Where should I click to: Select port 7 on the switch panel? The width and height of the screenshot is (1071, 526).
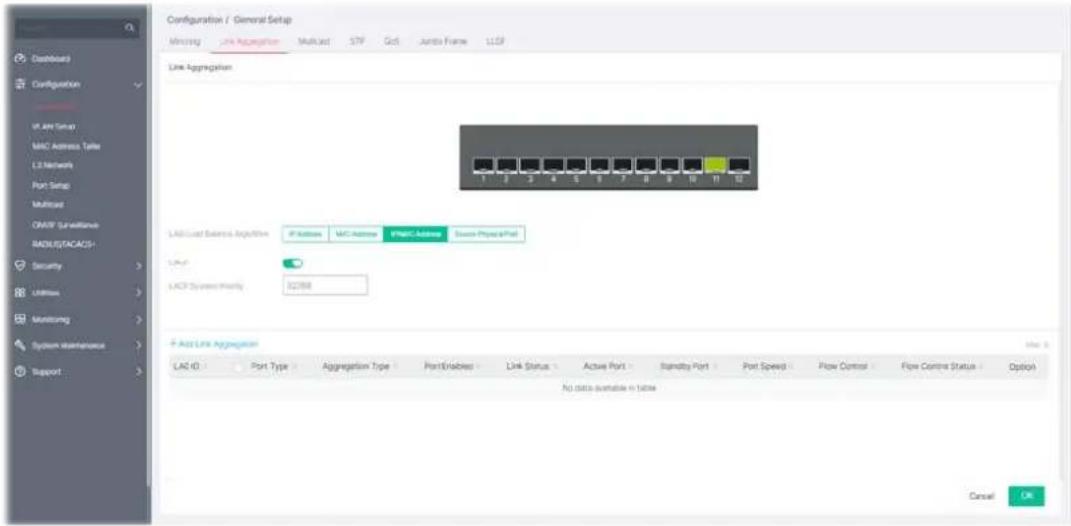coord(623,166)
